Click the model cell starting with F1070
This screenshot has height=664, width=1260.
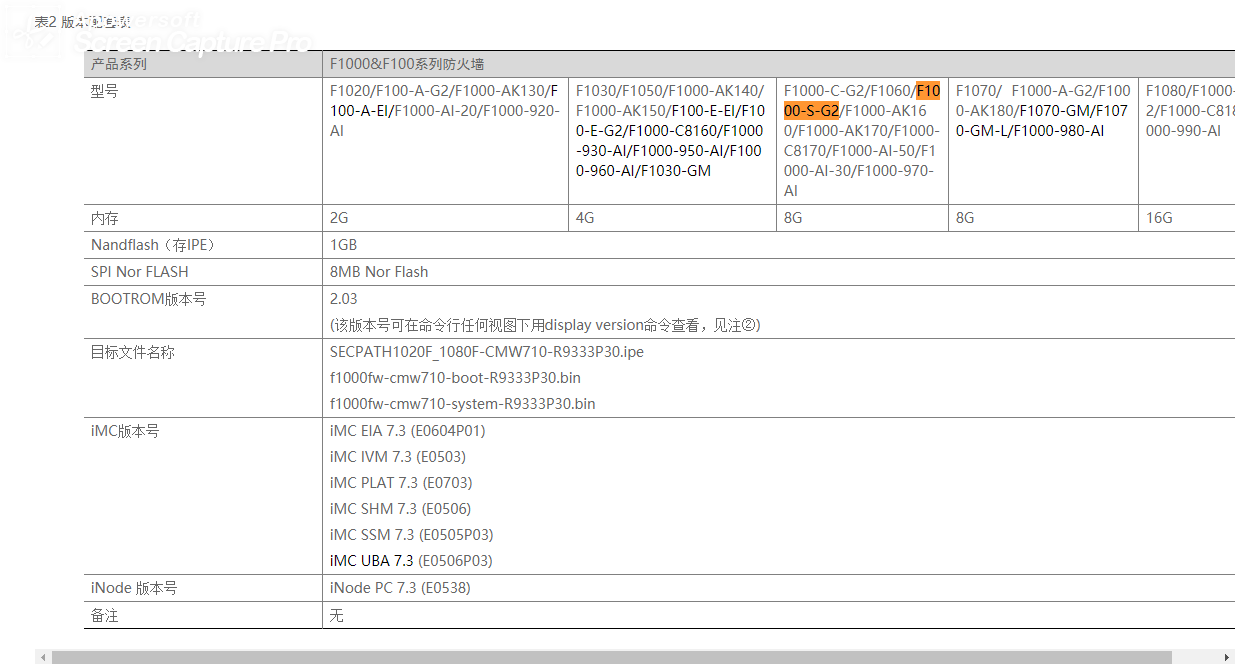pos(1043,141)
